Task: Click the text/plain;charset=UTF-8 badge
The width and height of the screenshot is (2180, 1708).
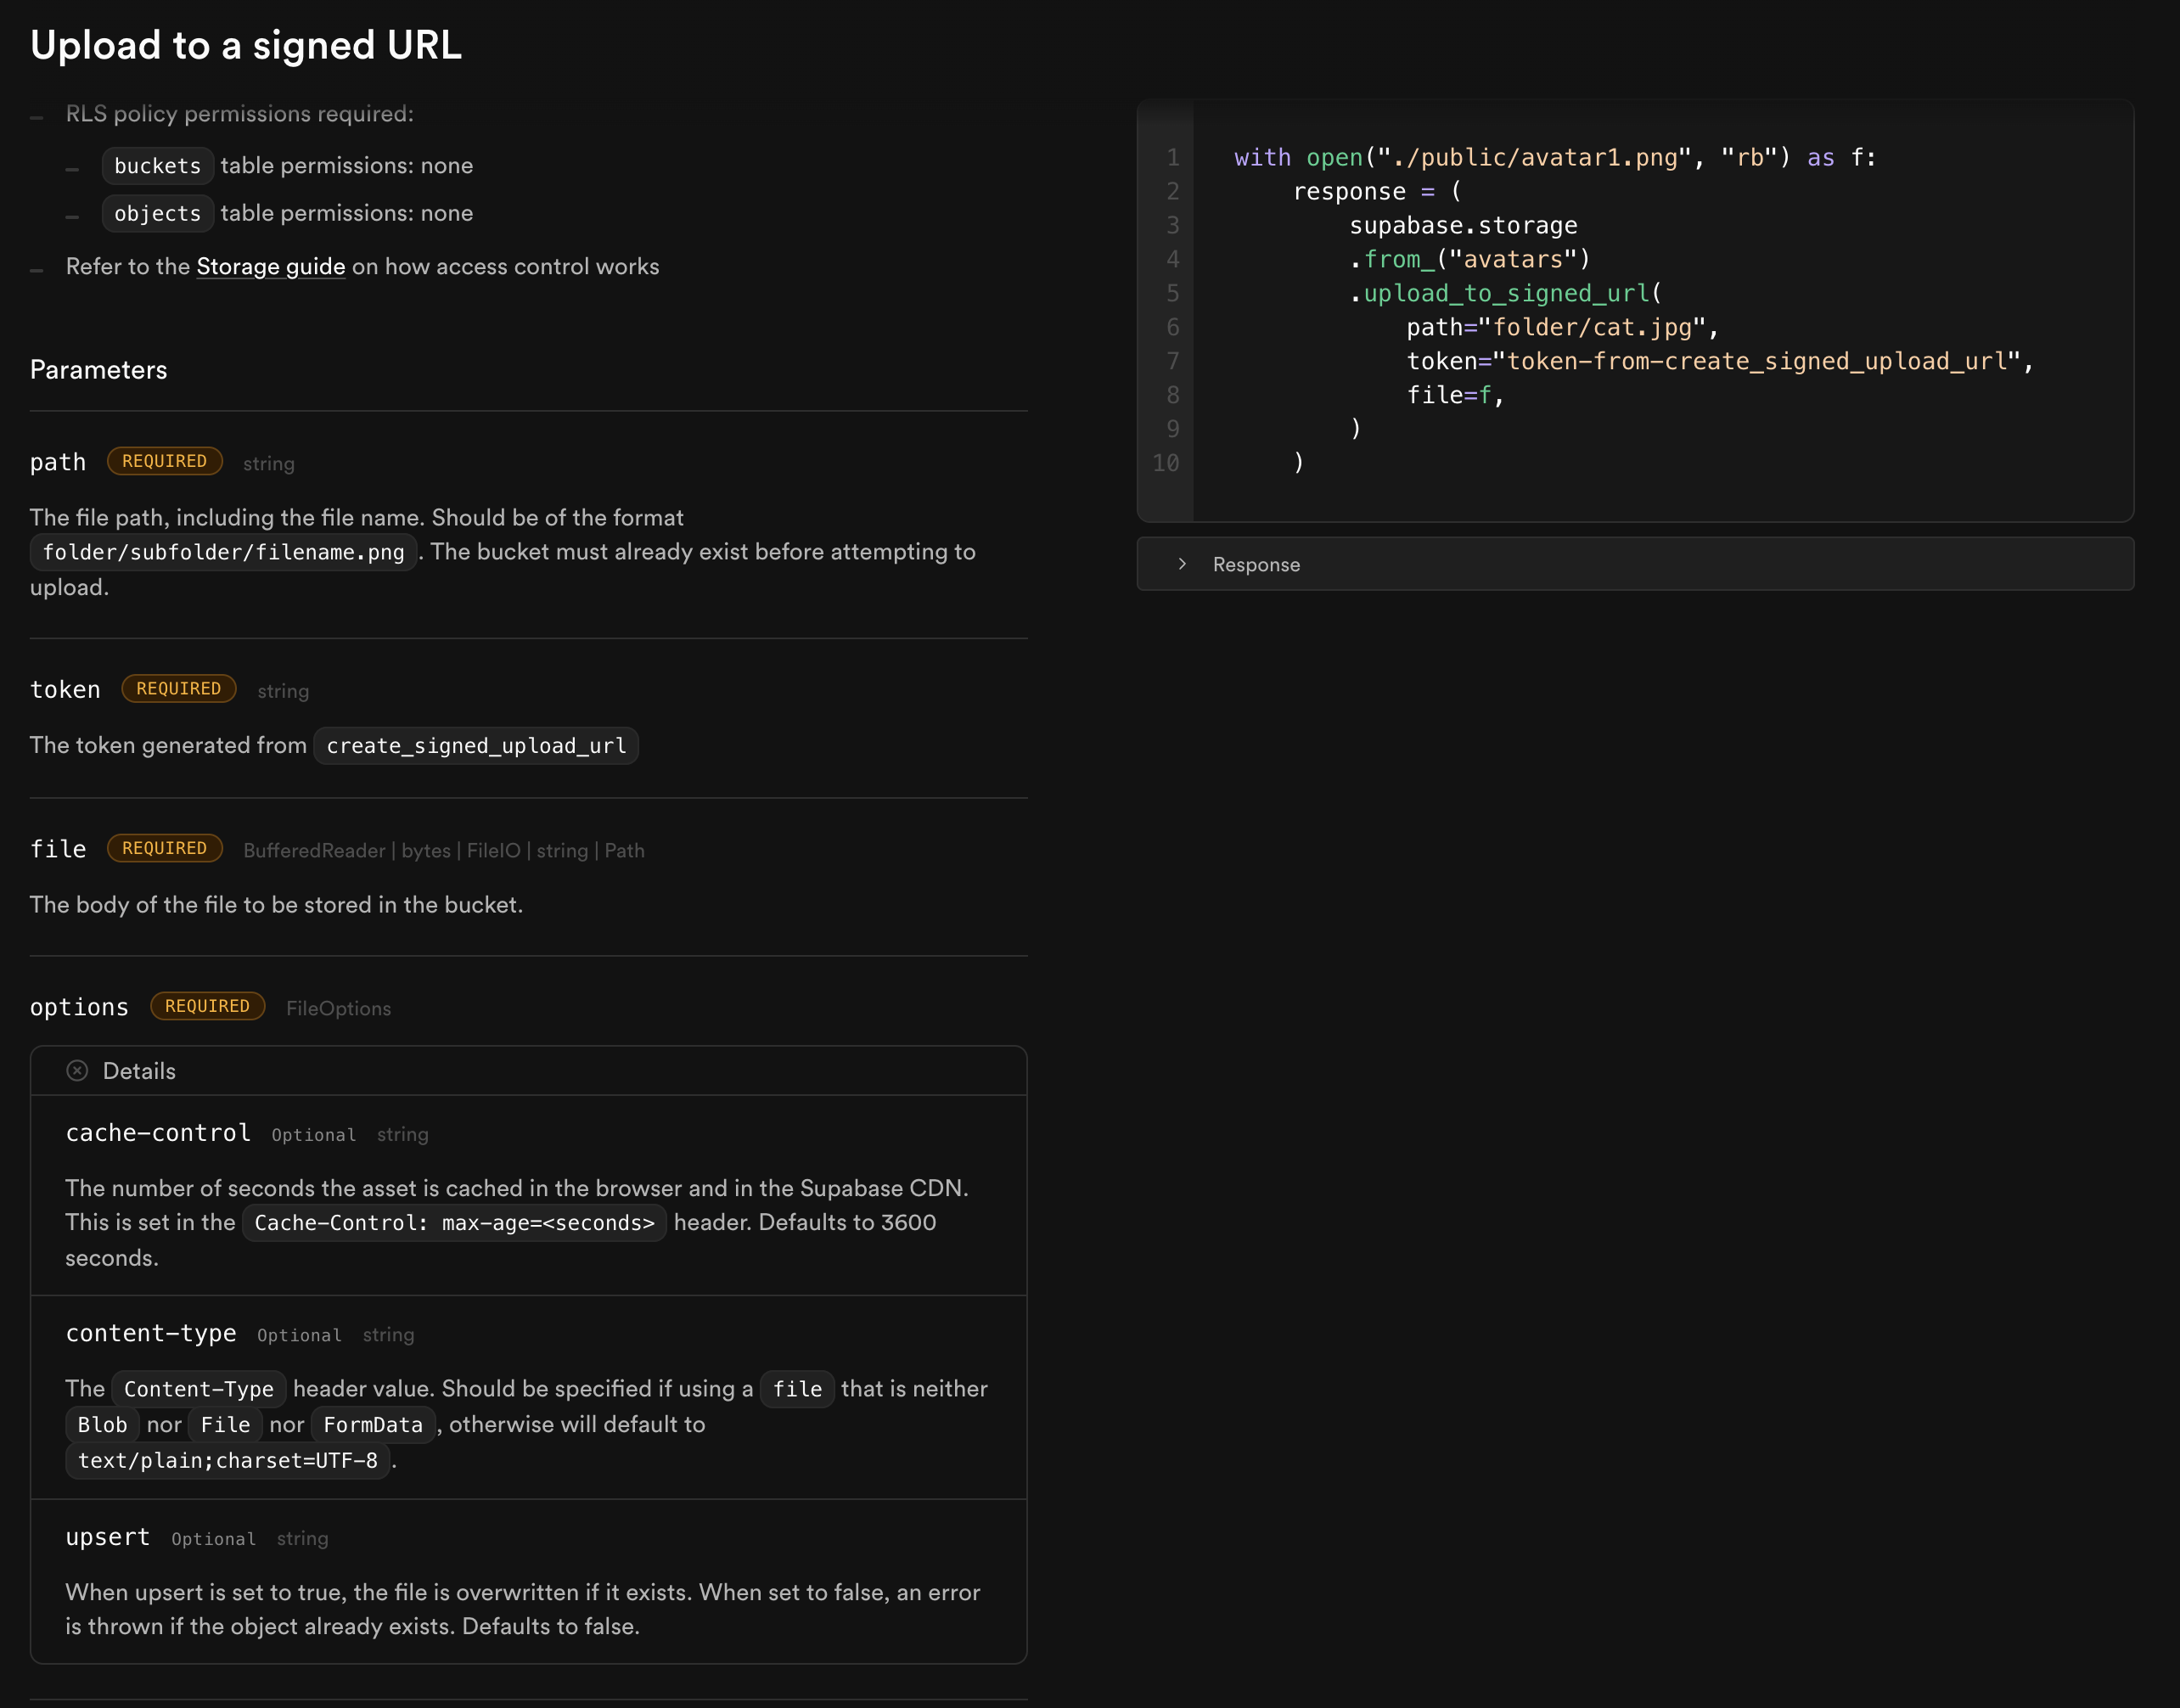Action: click(x=228, y=1460)
